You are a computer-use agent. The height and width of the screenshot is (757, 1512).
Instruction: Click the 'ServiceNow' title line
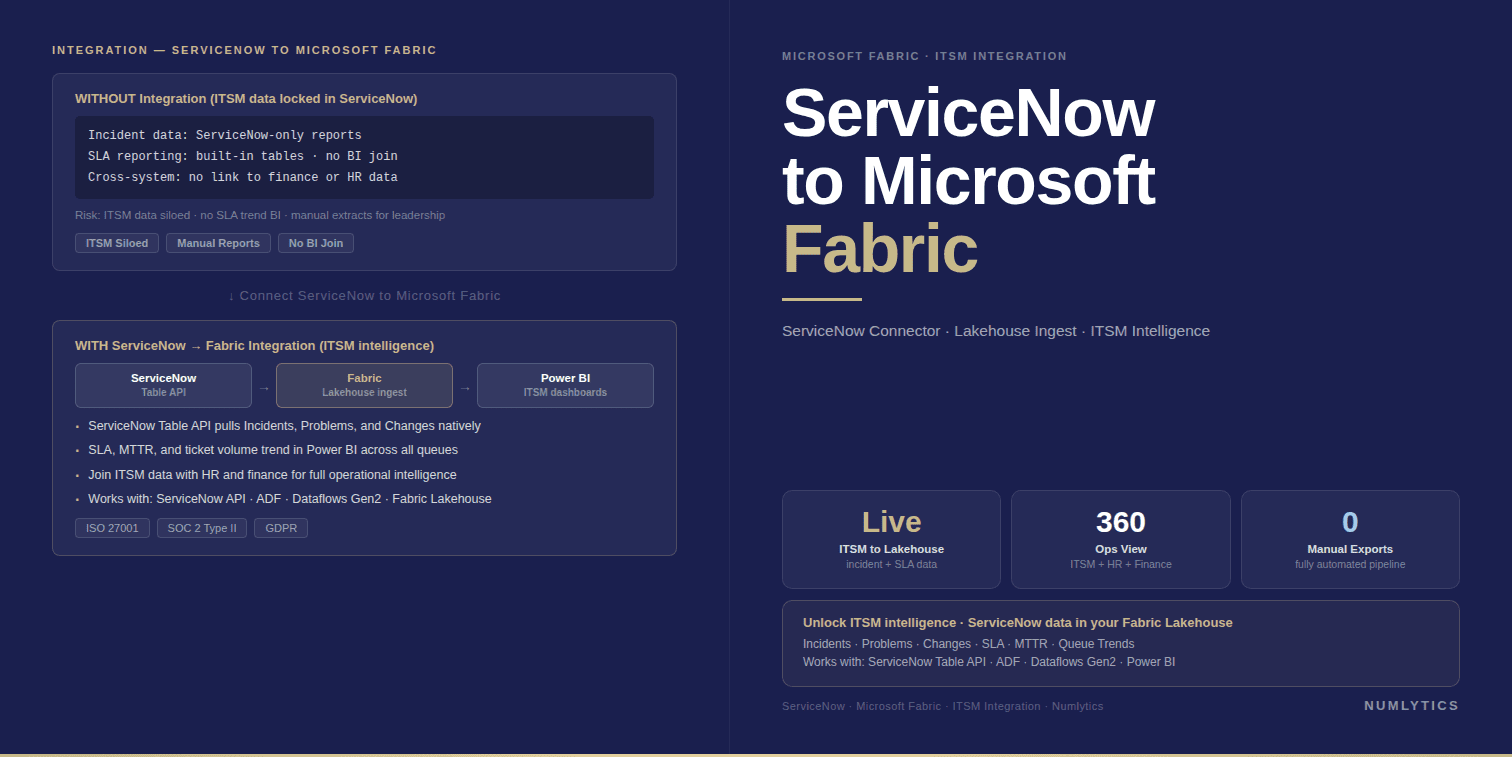[x=968, y=113]
